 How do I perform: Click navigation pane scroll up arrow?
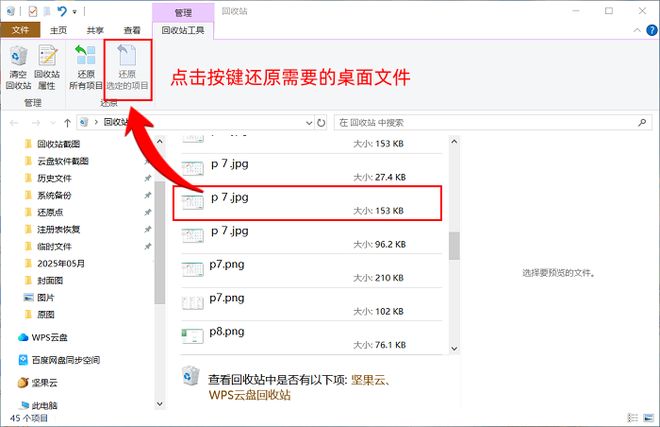(160, 142)
